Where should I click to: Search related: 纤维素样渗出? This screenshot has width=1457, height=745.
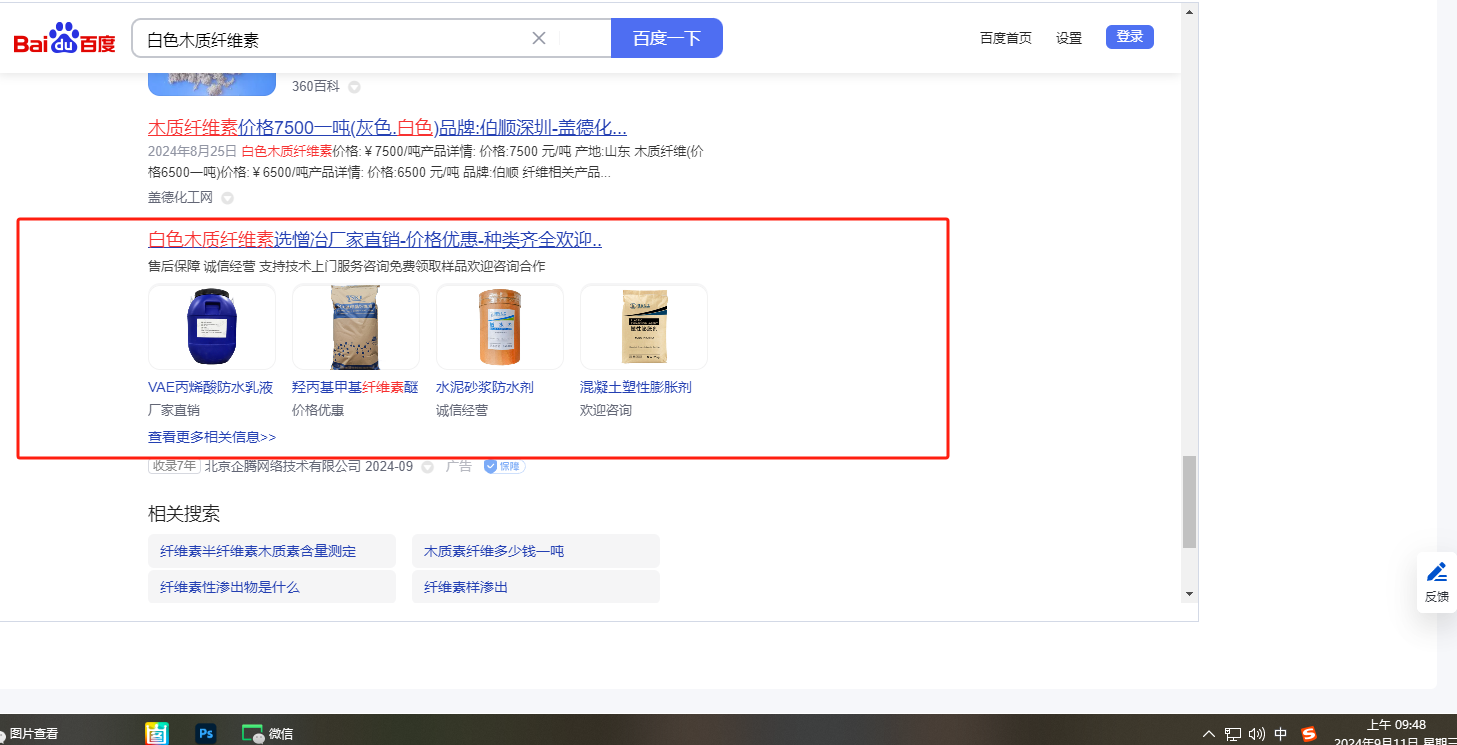[536, 587]
